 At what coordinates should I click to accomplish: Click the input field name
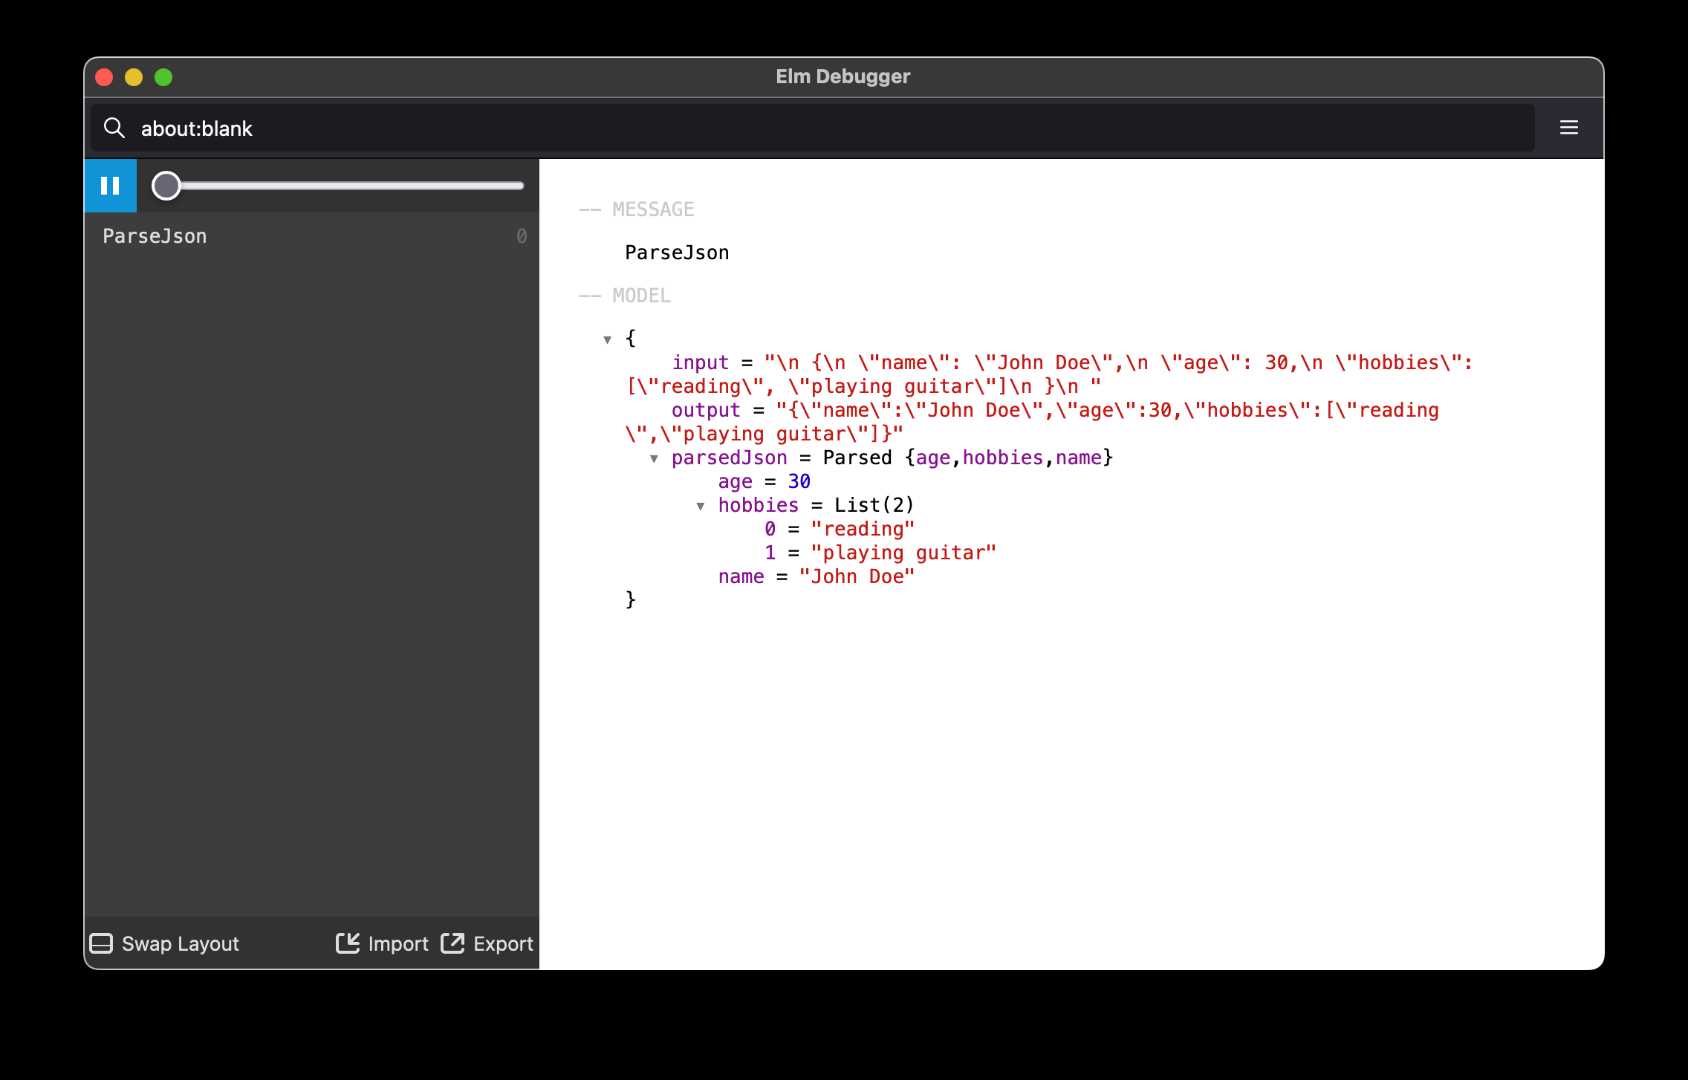[700, 363]
